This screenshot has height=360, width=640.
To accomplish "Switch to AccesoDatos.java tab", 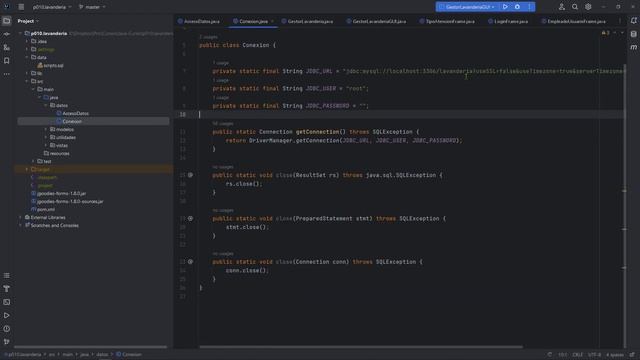I will [x=199, y=21].
